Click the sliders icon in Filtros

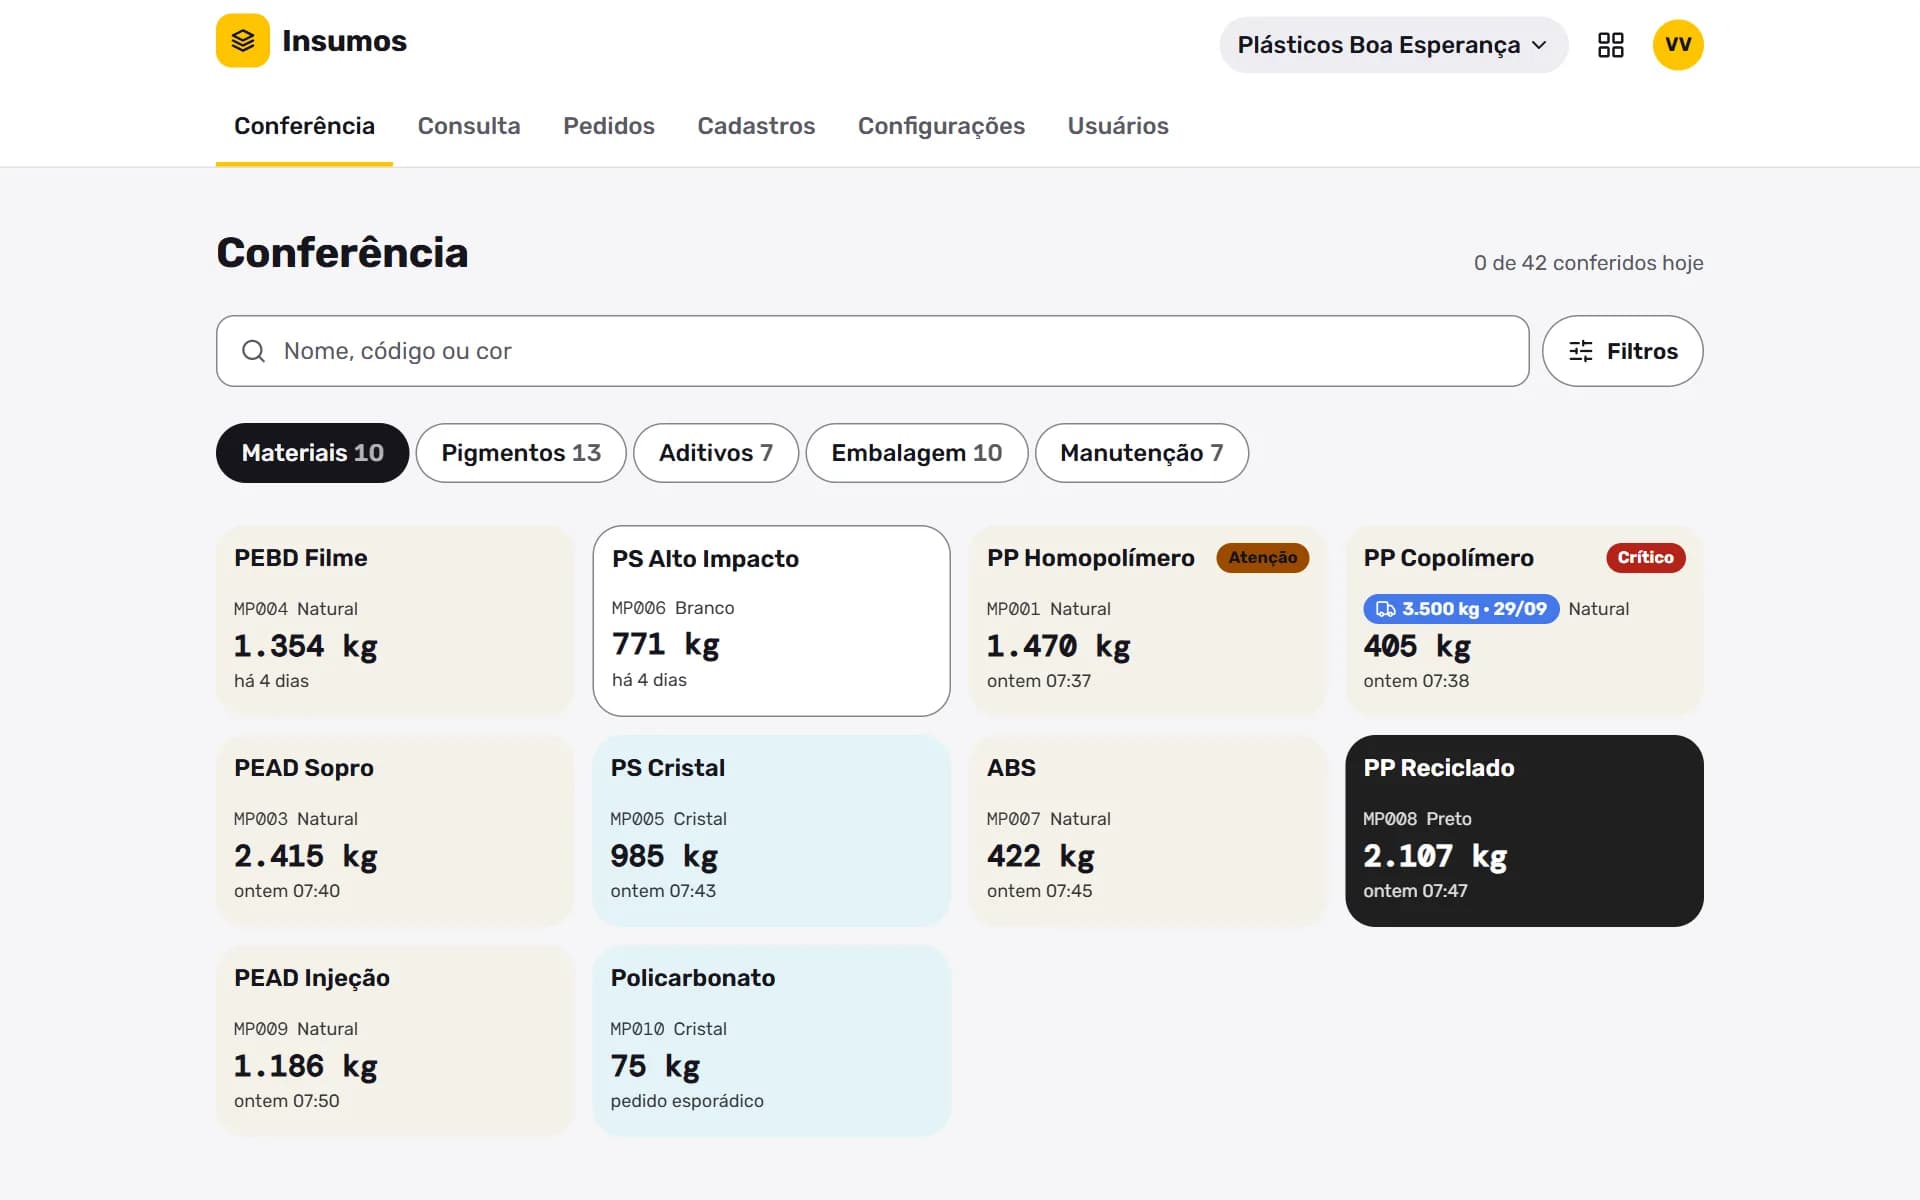(x=1581, y=351)
